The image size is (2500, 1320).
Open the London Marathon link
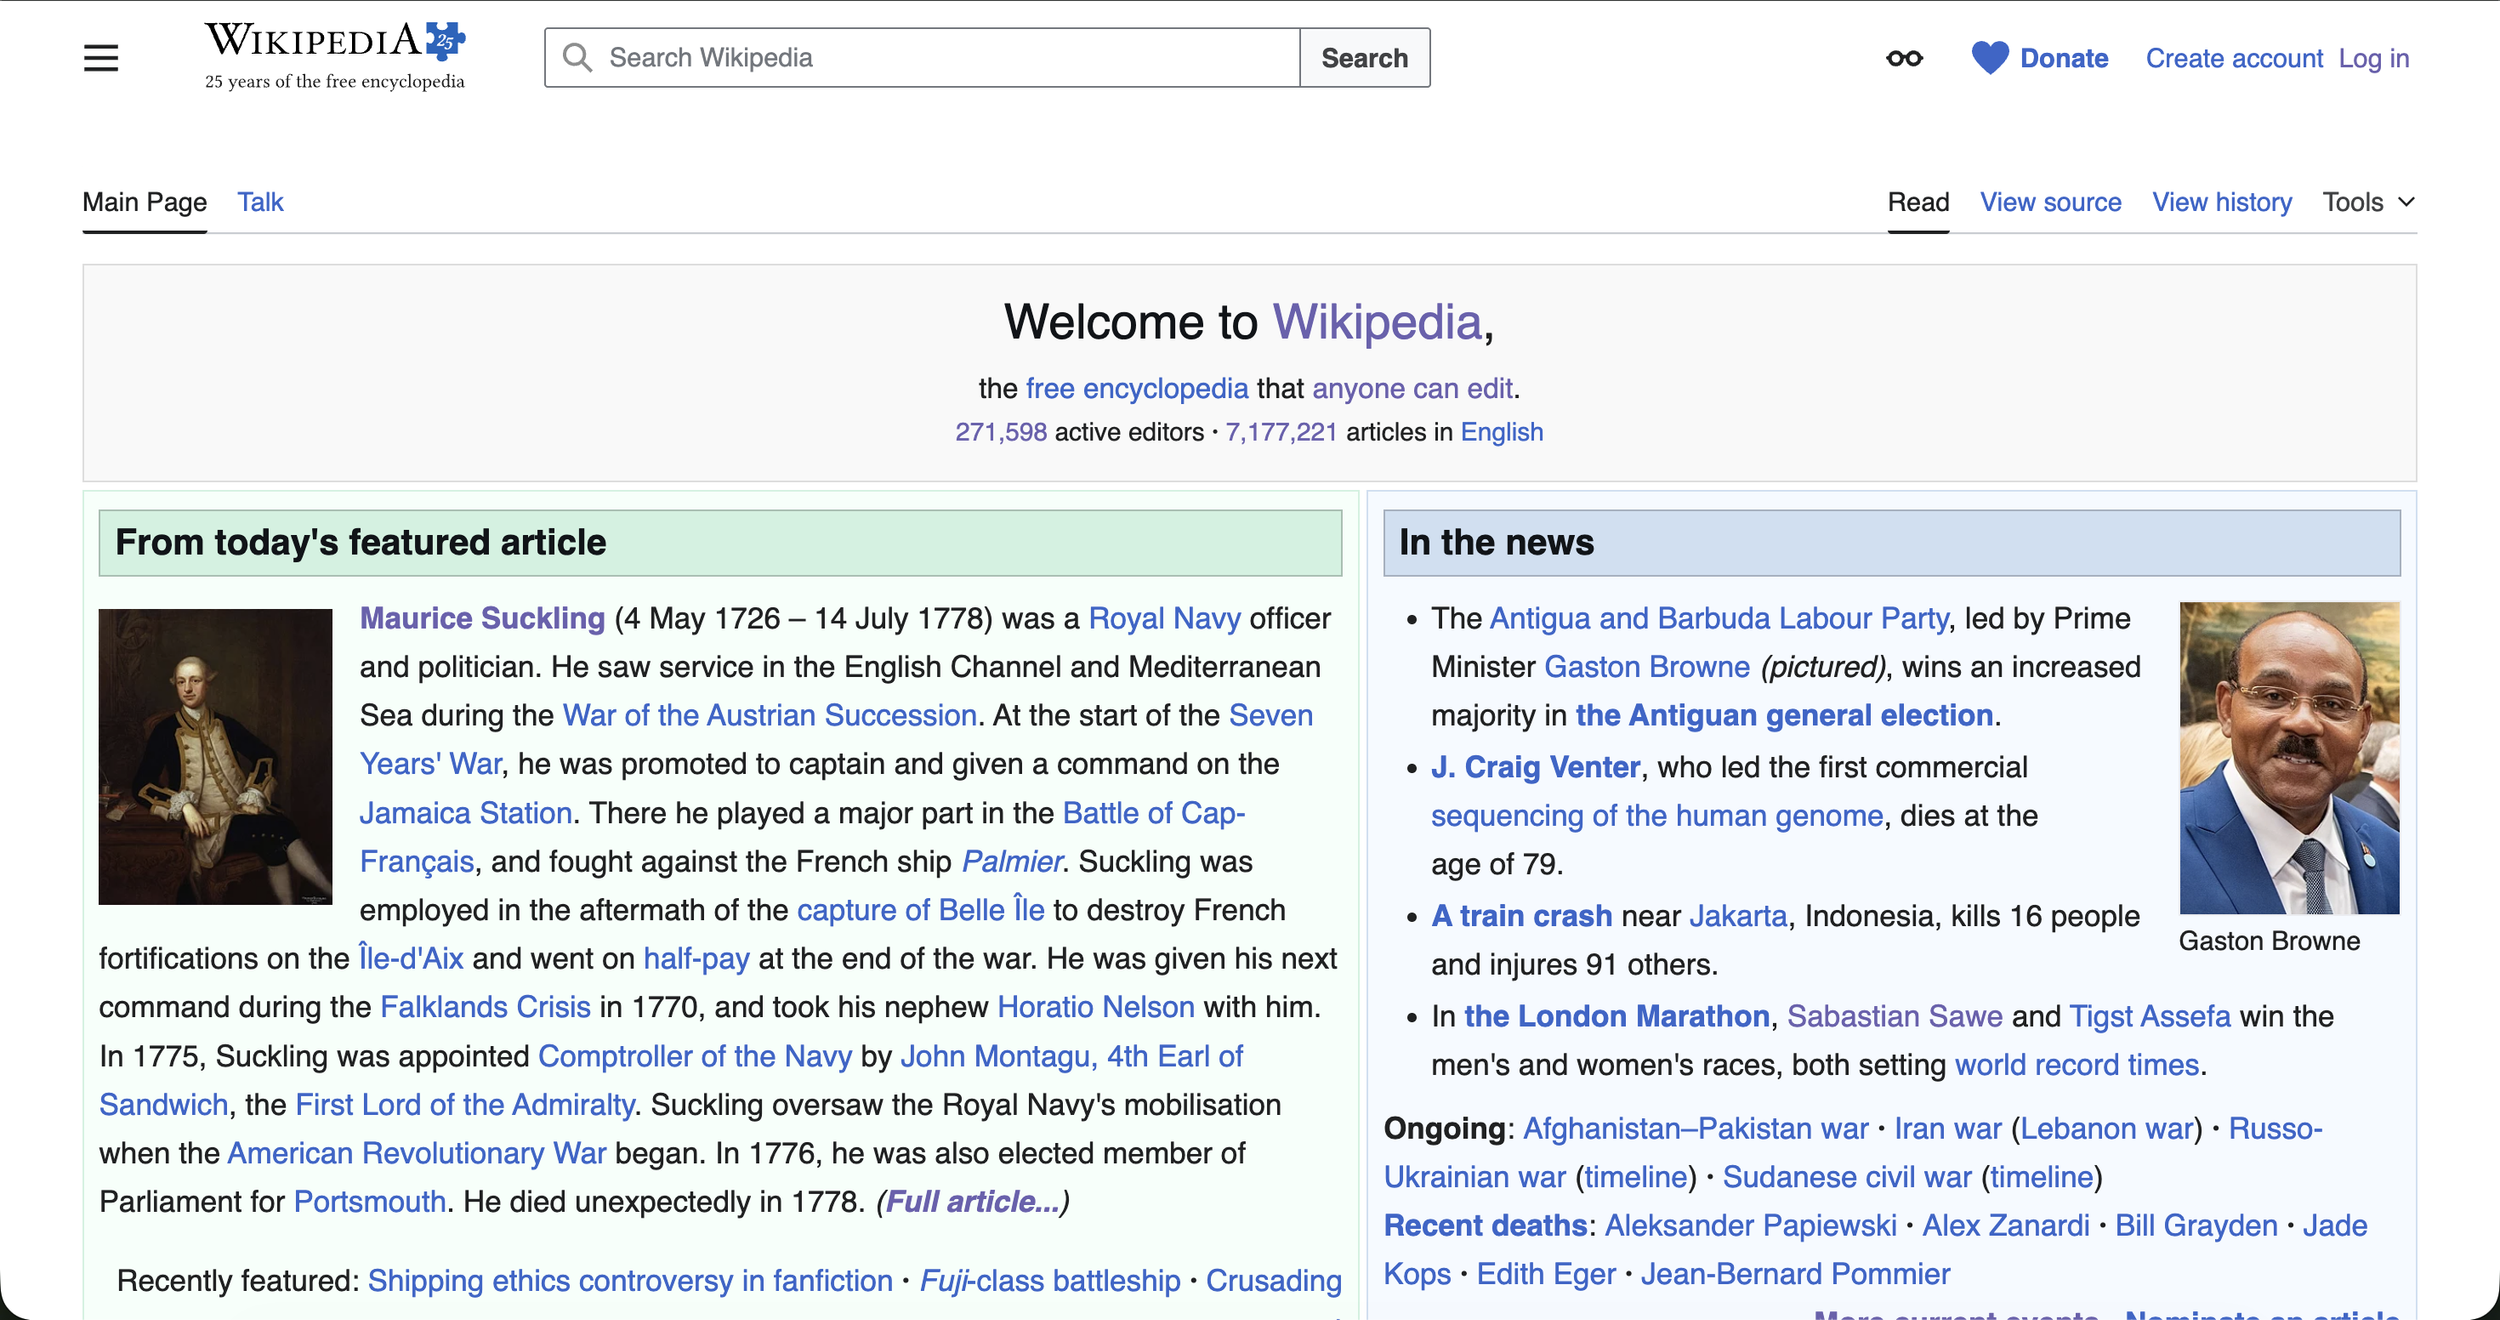1617,1016
